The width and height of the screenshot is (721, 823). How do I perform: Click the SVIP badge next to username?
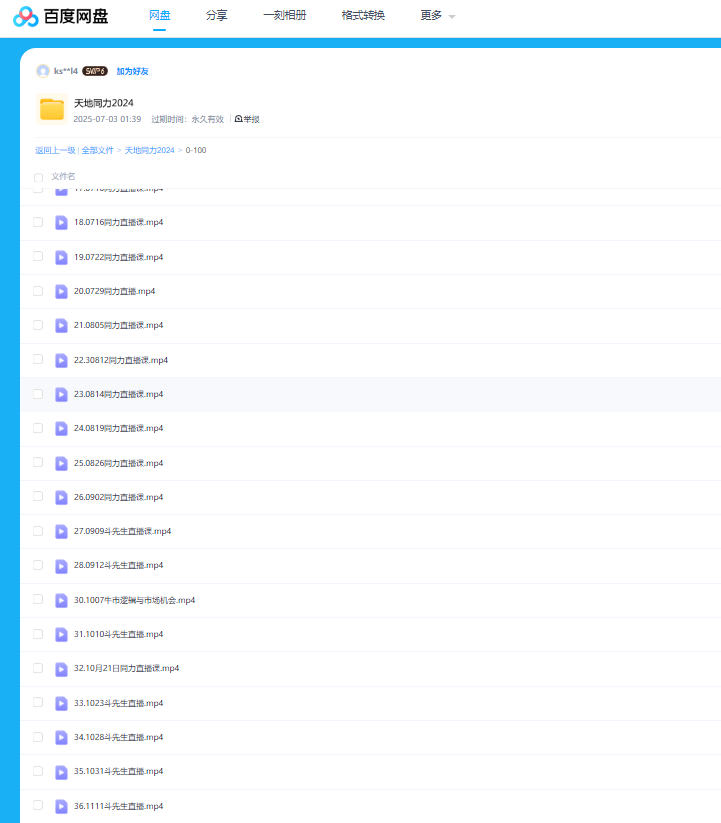[95, 71]
